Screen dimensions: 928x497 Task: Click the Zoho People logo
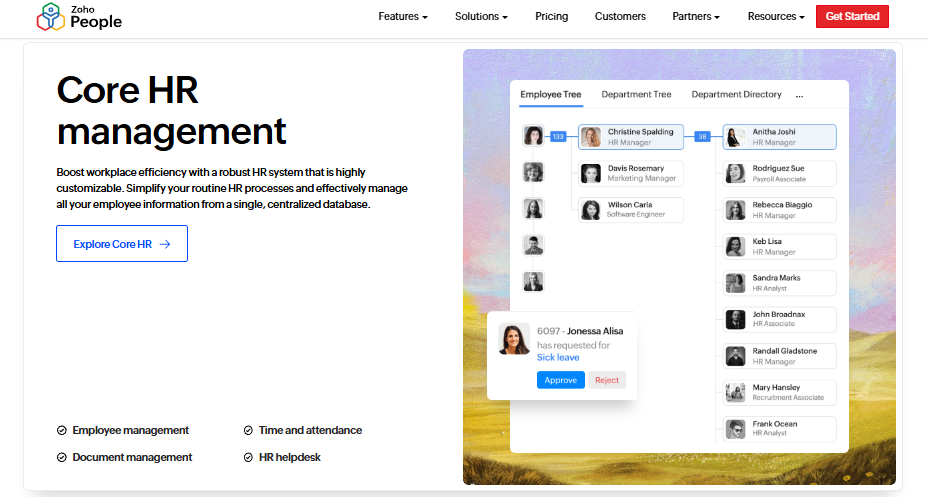[x=79, y=17]
